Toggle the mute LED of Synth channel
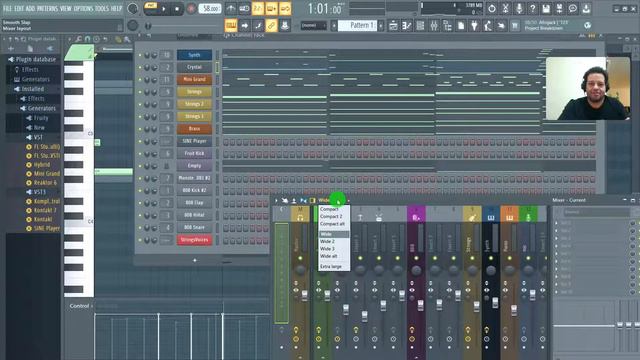This screenshot has height=360, width=640. point(140,55)
